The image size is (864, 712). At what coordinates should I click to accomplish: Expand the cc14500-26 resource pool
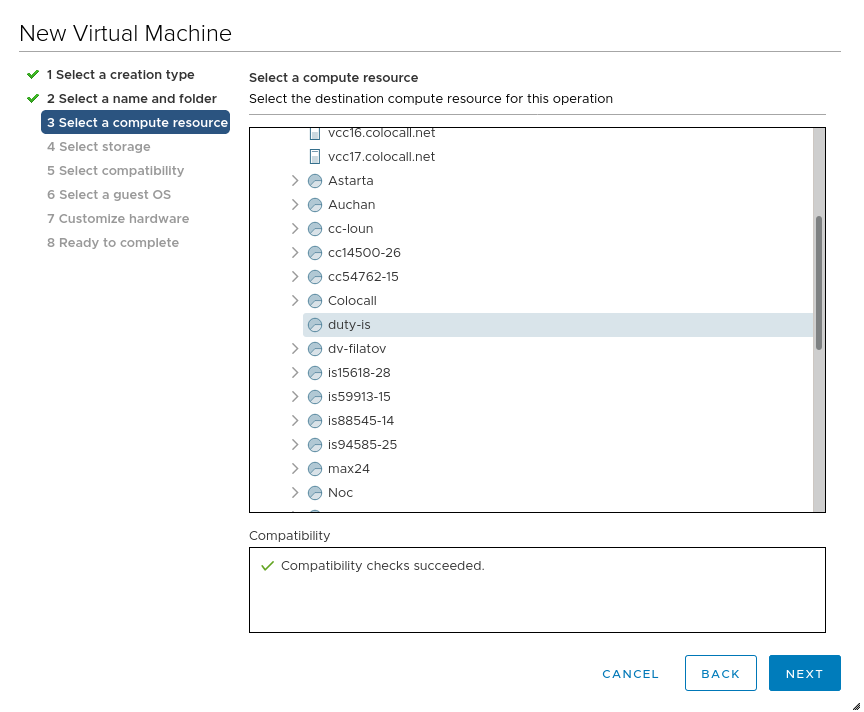pos(295,253)
